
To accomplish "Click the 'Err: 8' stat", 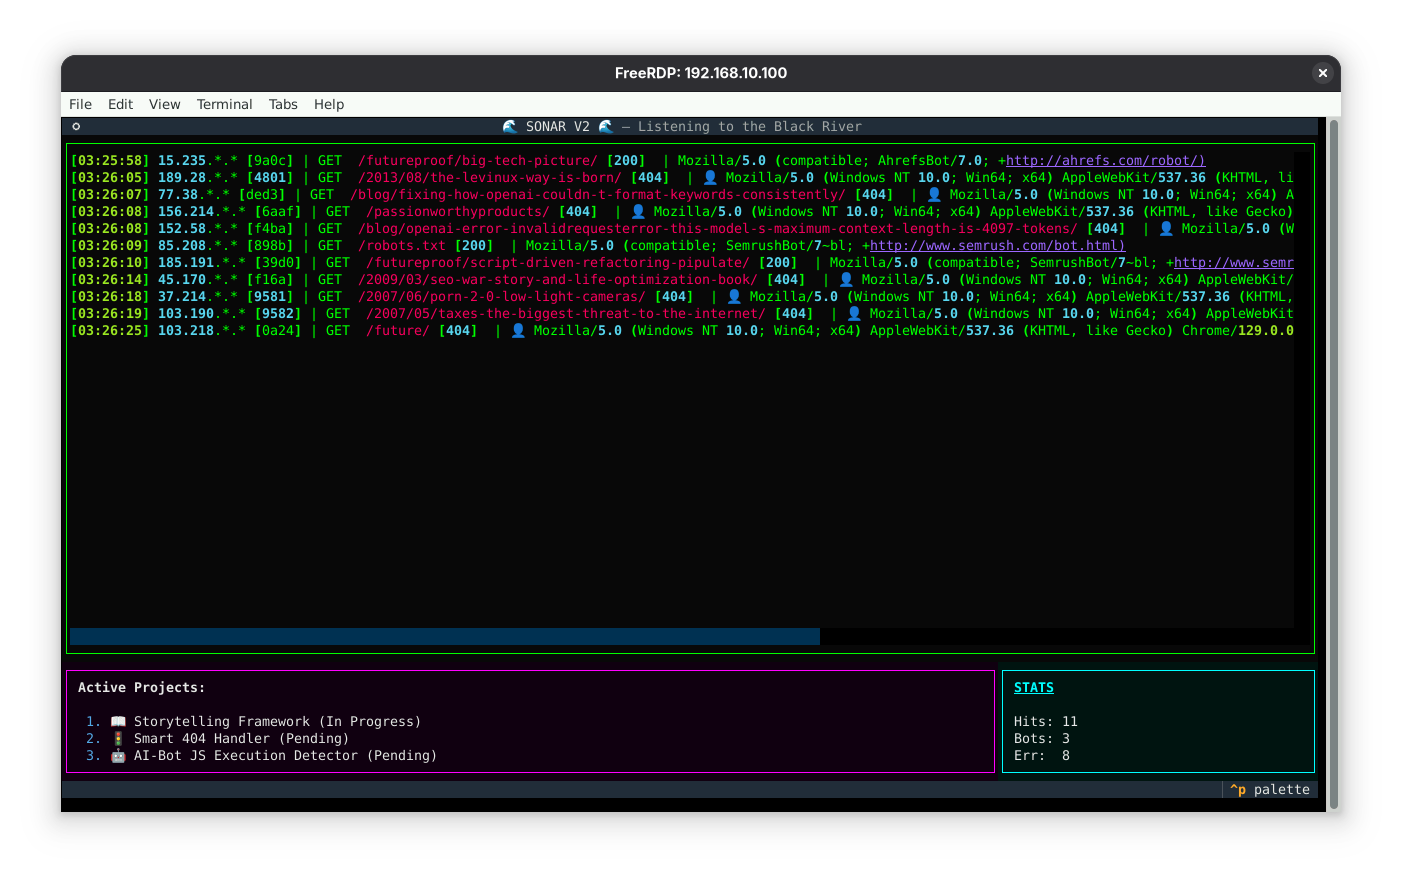I will [1042, 755].
